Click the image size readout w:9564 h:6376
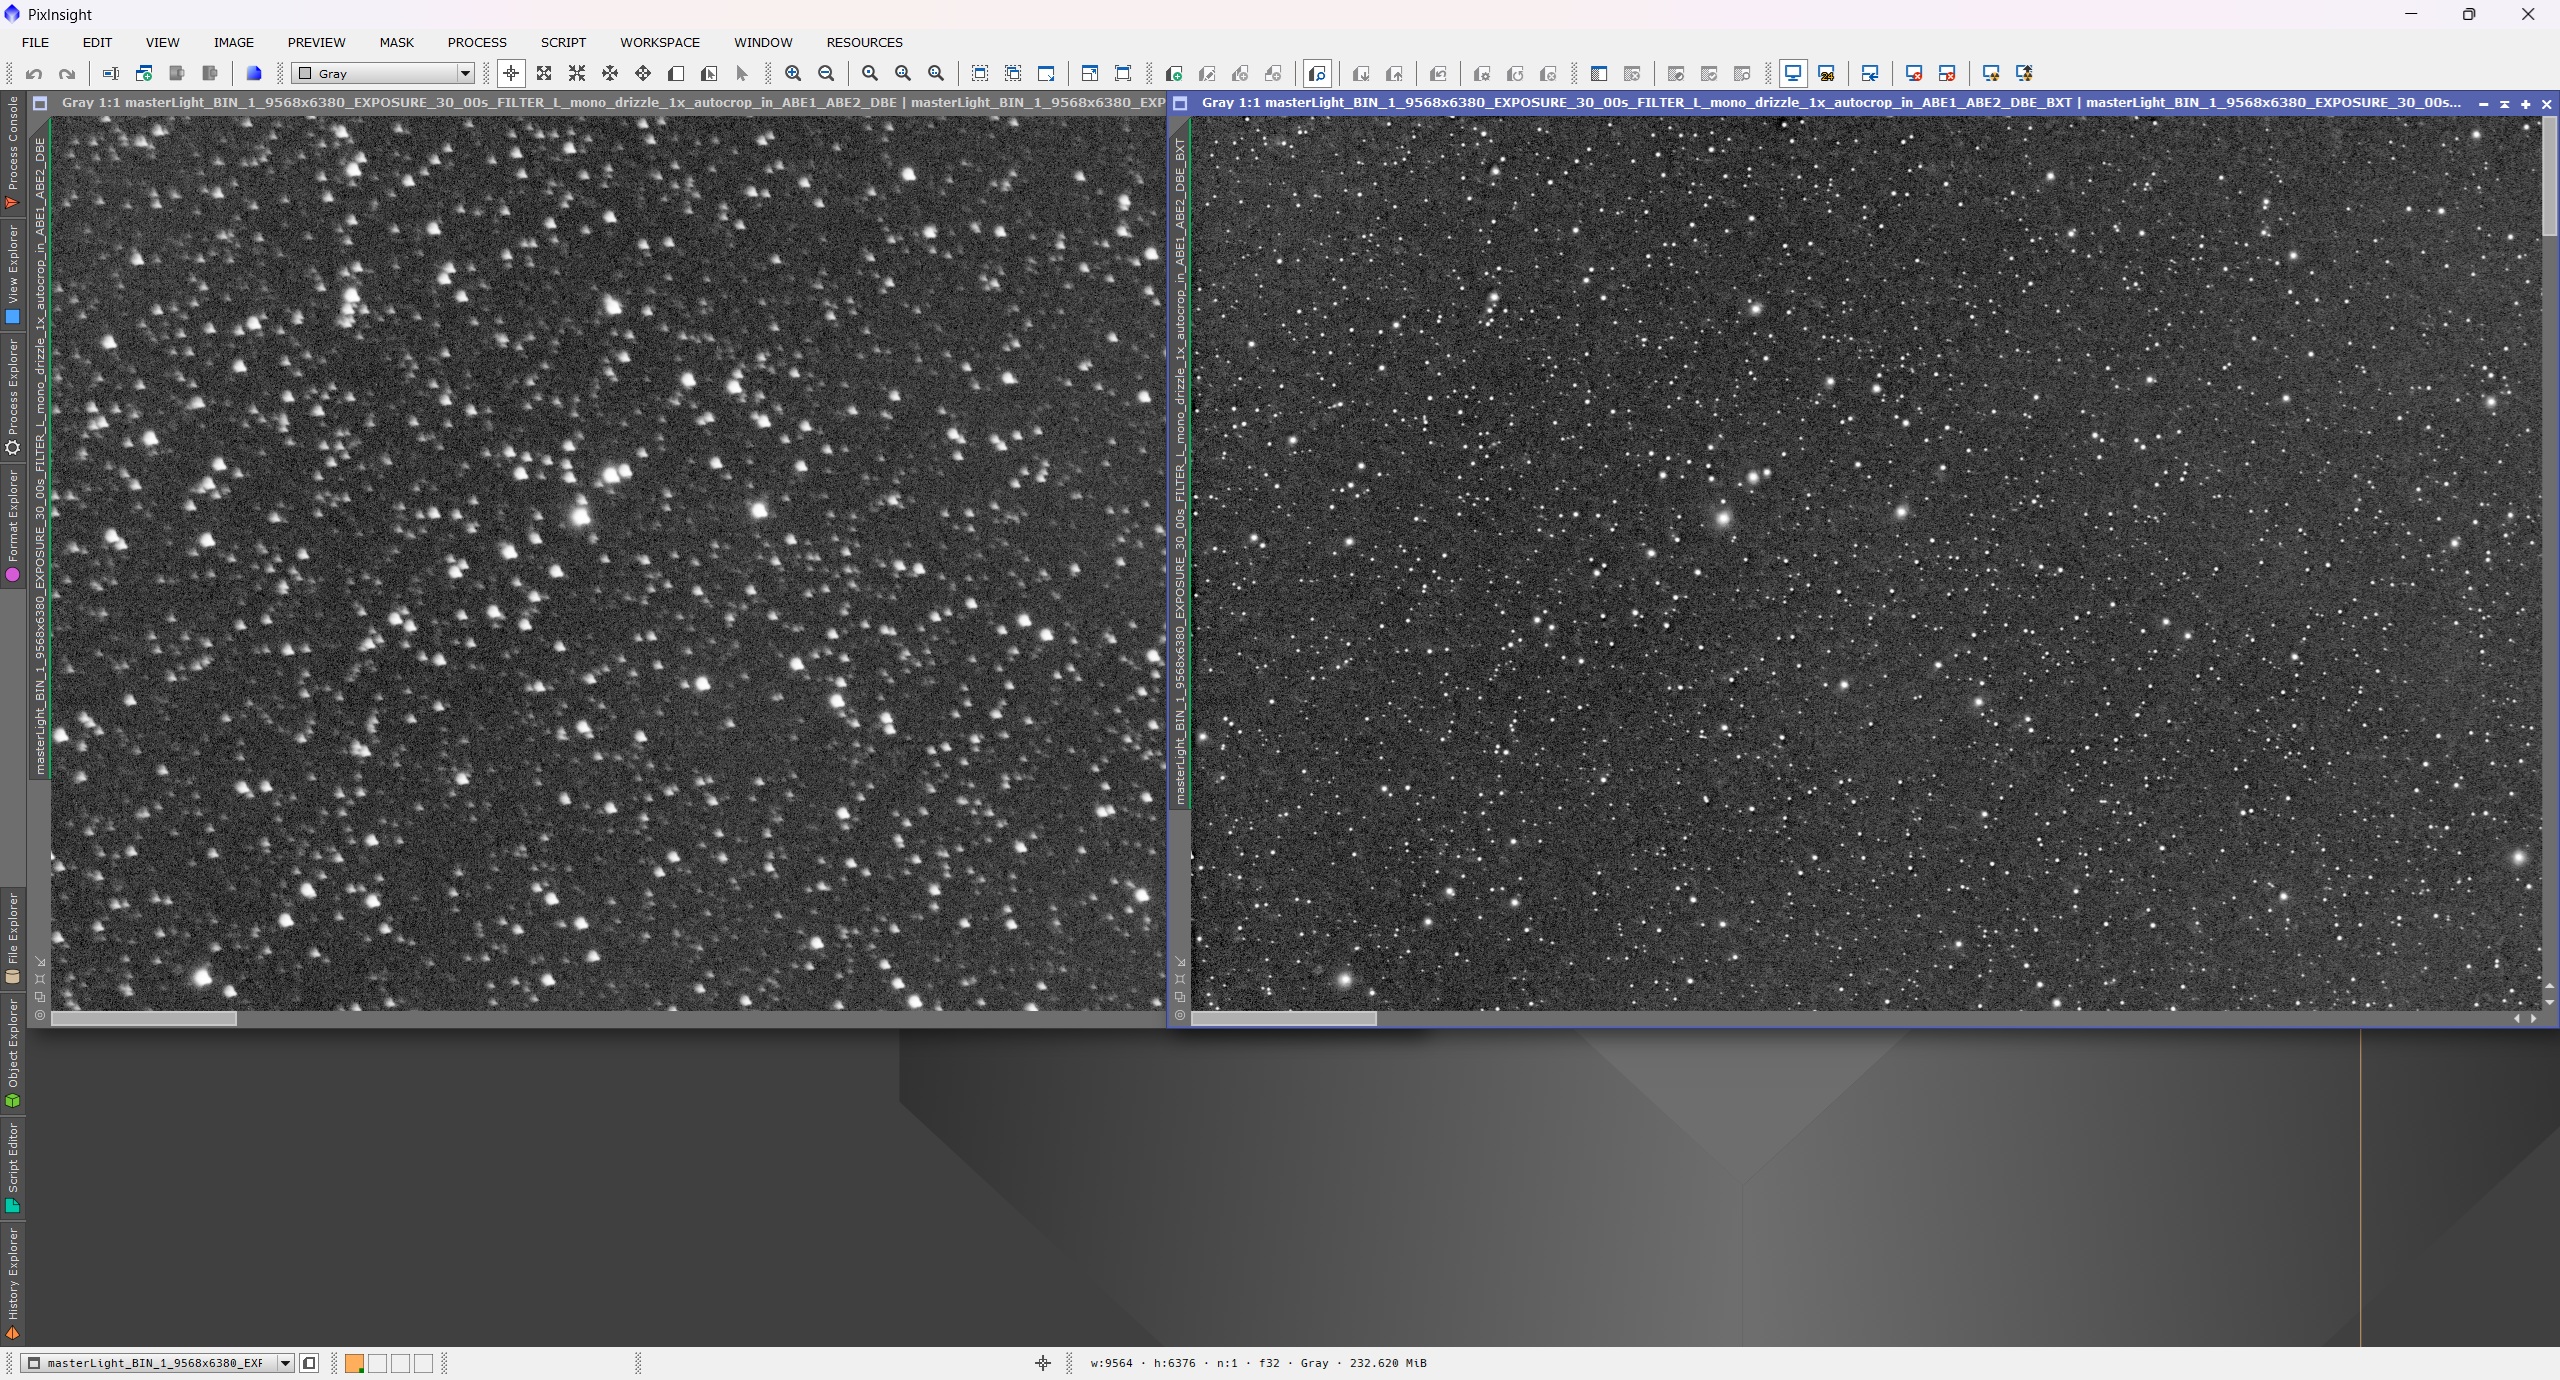This screenshot has height=1380, width=2560. click(x=1142, y=1363)
